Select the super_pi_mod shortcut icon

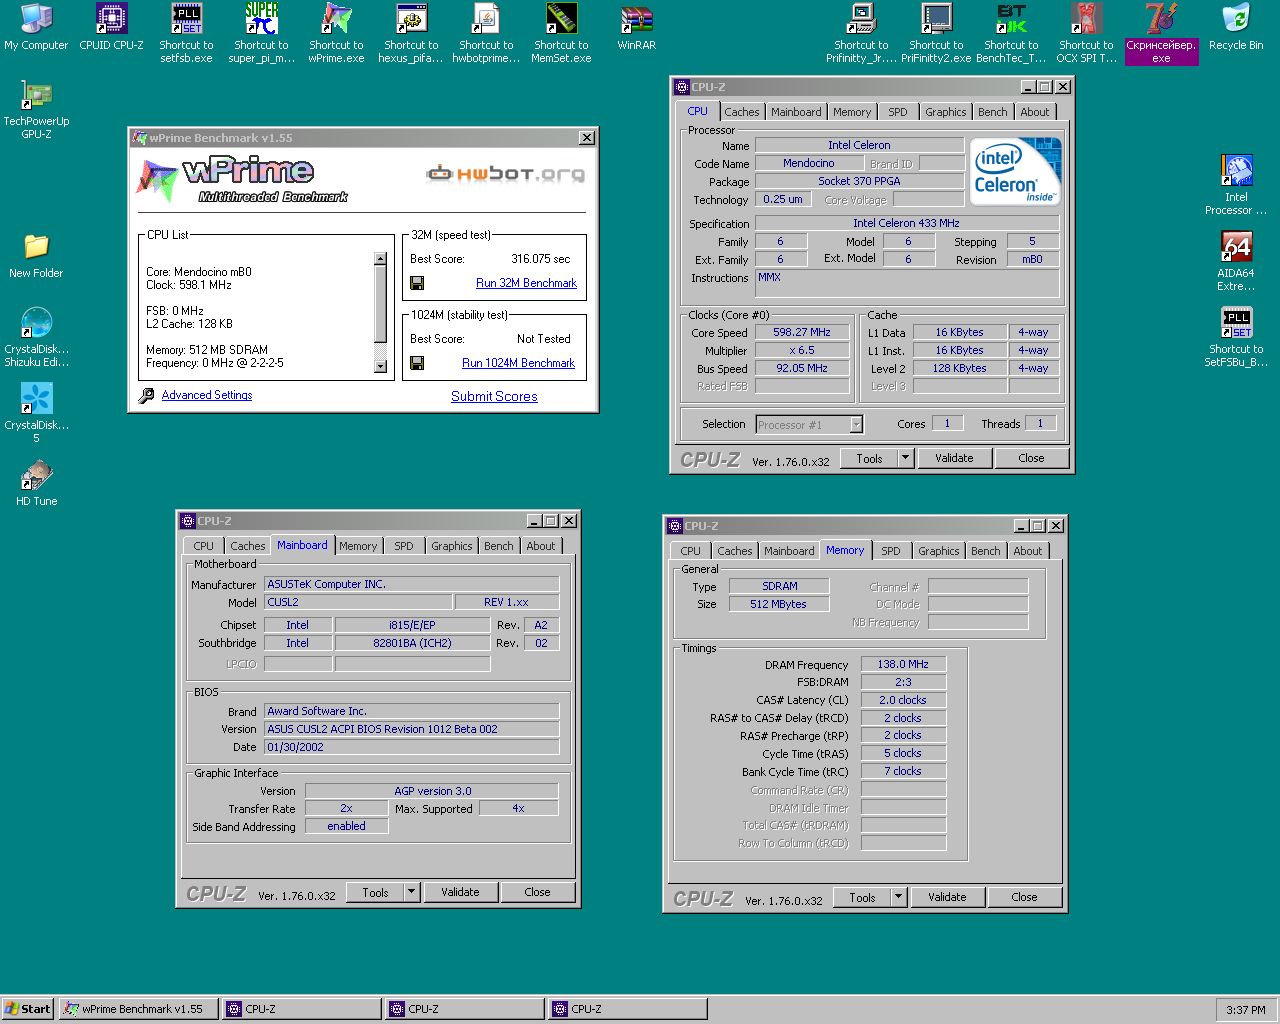[261, 33]
